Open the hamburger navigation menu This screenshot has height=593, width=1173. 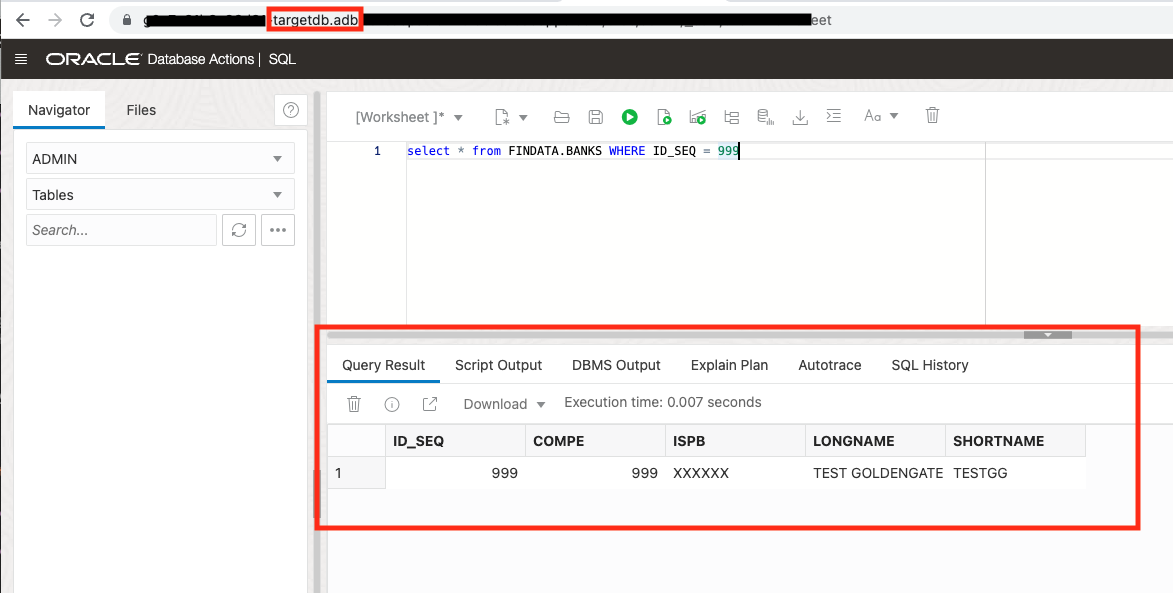pyautogui.click(x=21, y=59)
